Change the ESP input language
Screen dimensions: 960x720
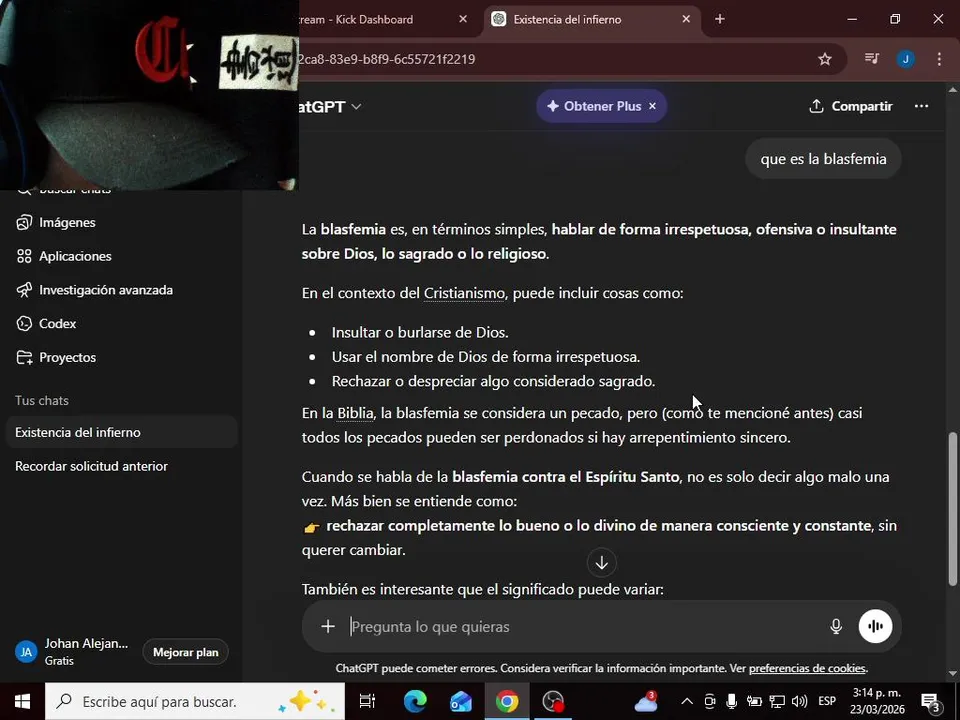click(x=827, y=702)
